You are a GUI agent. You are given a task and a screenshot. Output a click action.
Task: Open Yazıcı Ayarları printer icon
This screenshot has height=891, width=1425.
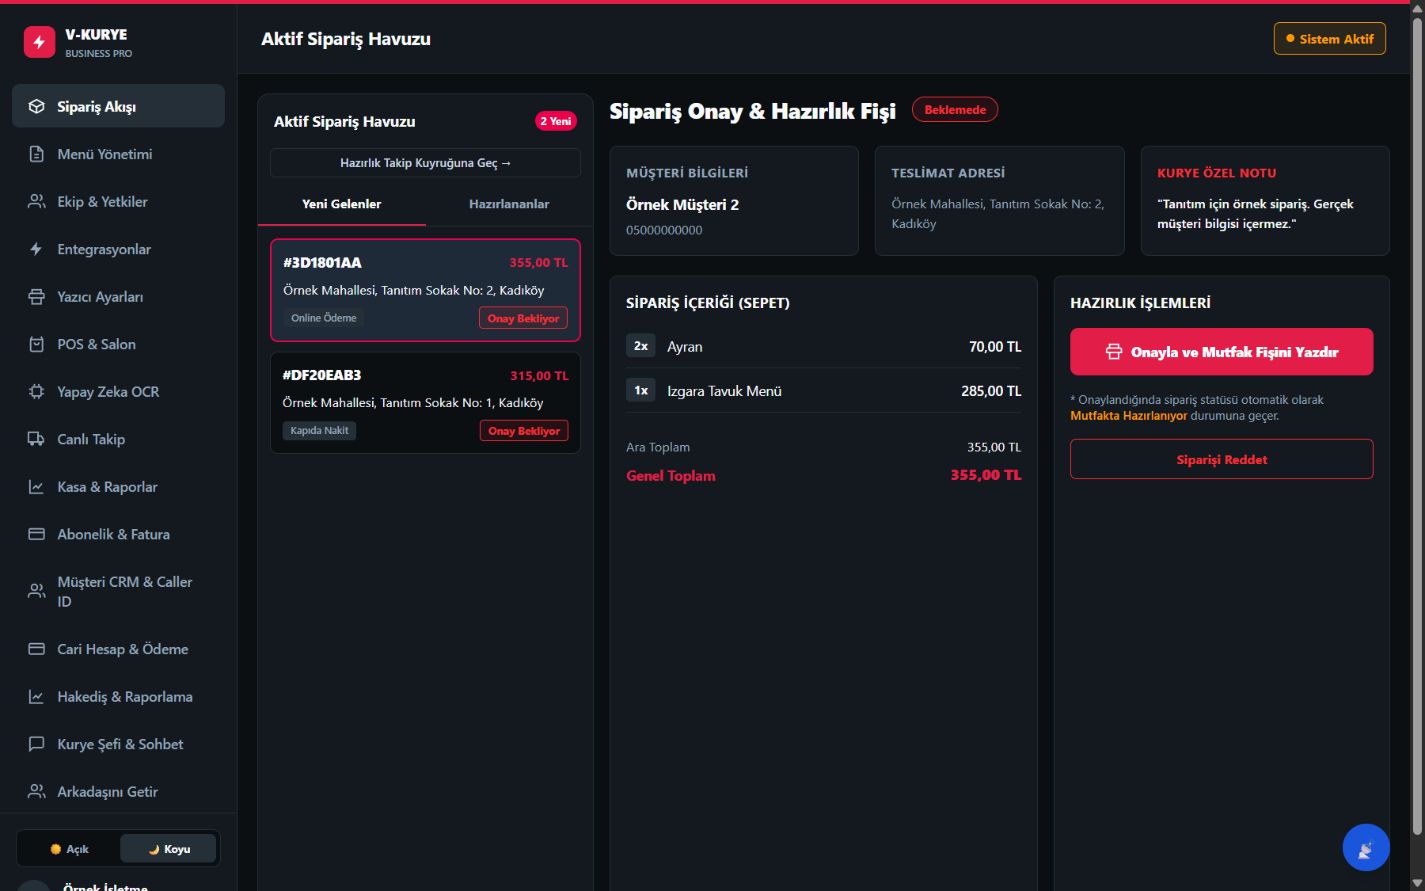[37, 297]
